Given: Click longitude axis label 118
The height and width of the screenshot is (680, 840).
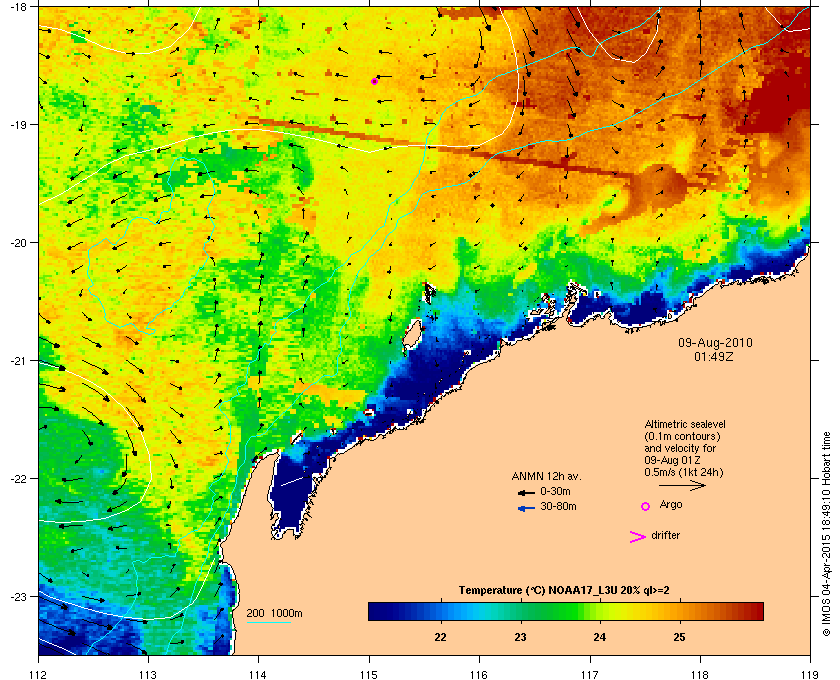Looking at the screenshot, I should click(700, 674).
